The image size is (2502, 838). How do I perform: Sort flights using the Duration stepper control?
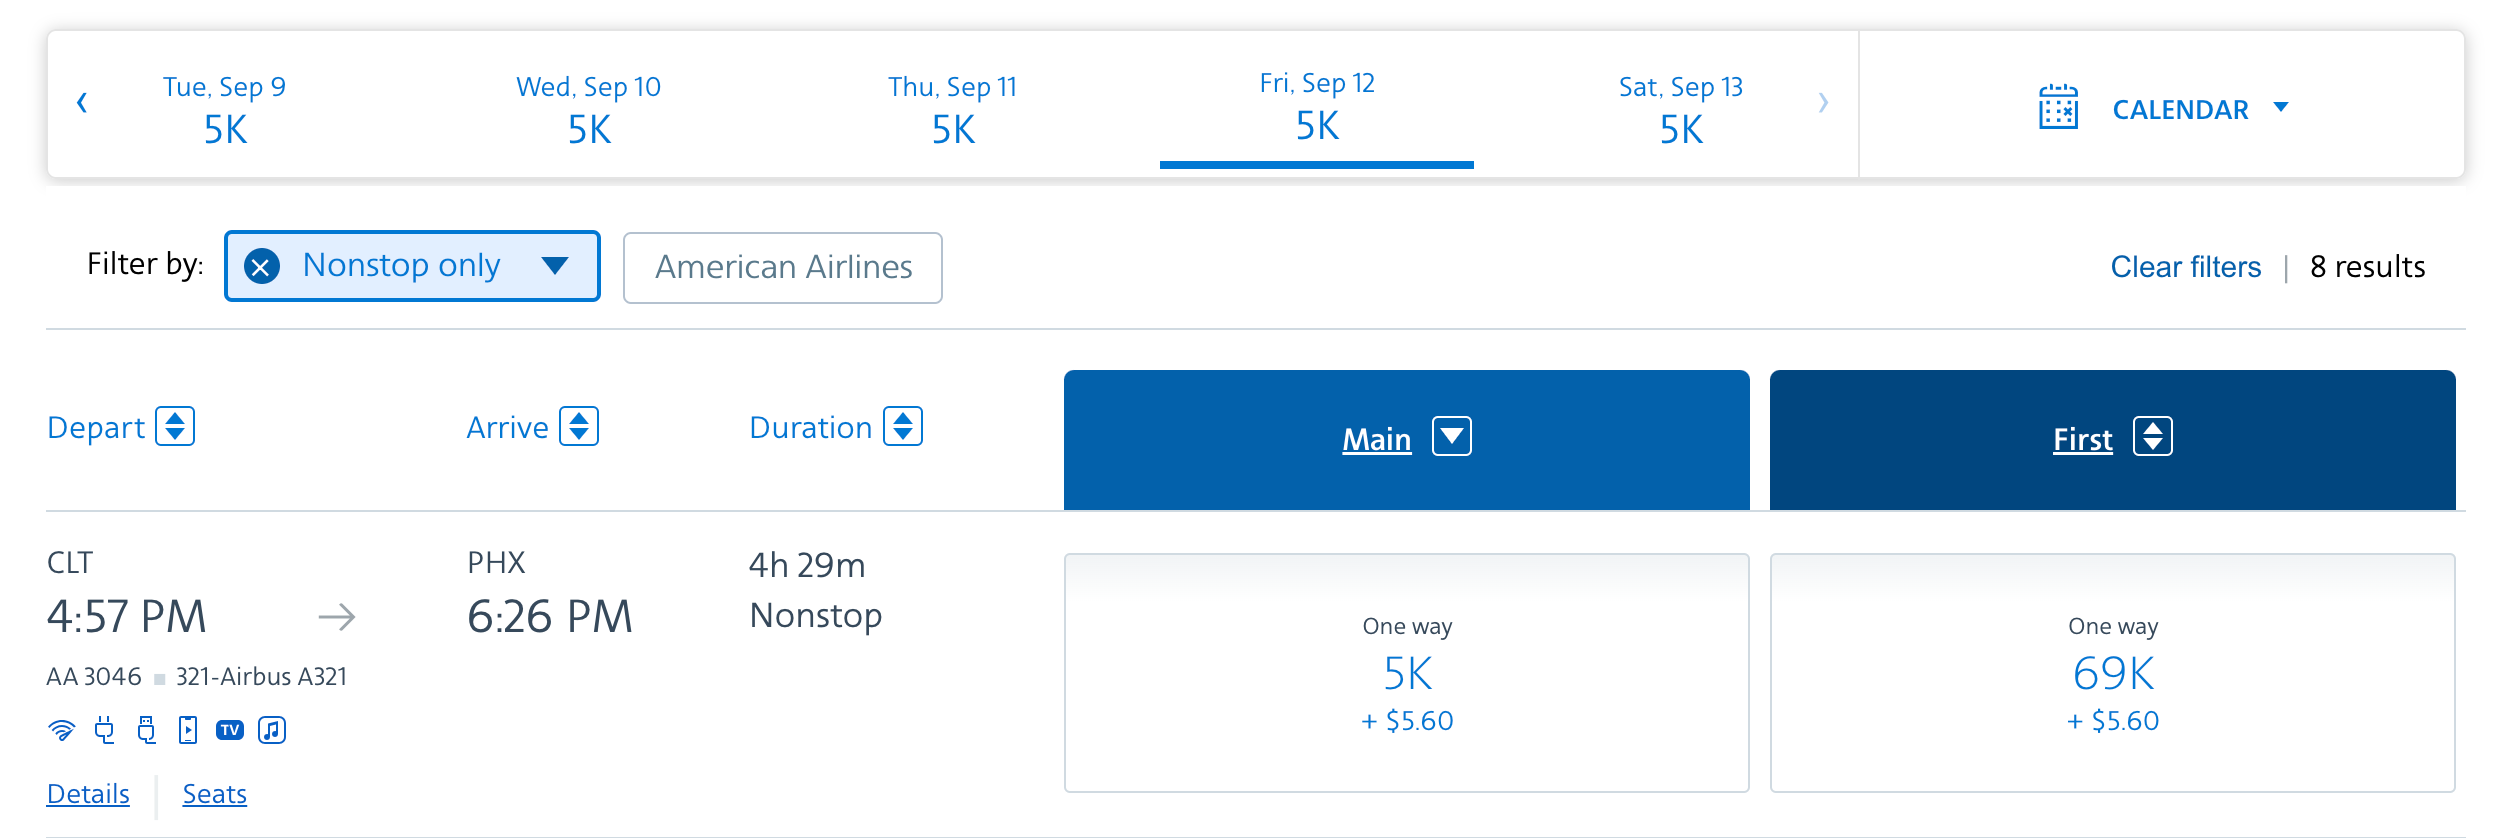903,427
